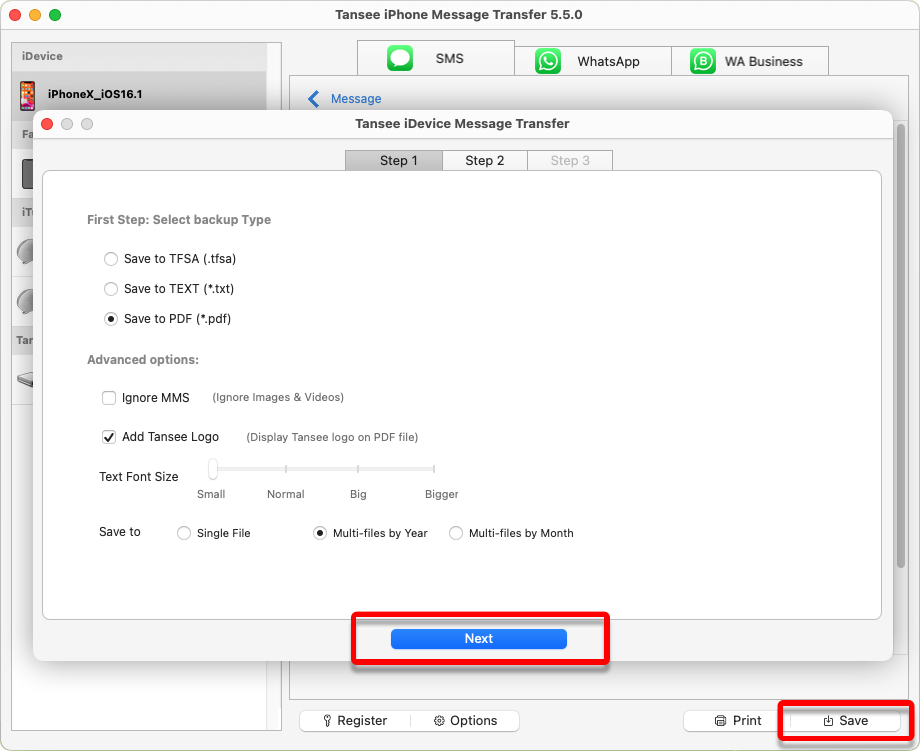Click the gear icon on Options
The image size is (920, 751).
pos(439,721)
